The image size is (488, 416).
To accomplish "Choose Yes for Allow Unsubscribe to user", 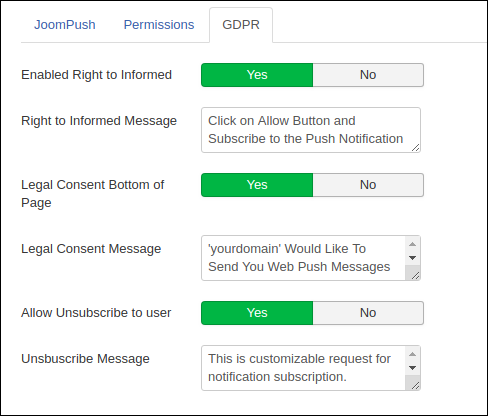I will [x=257, y=313].
